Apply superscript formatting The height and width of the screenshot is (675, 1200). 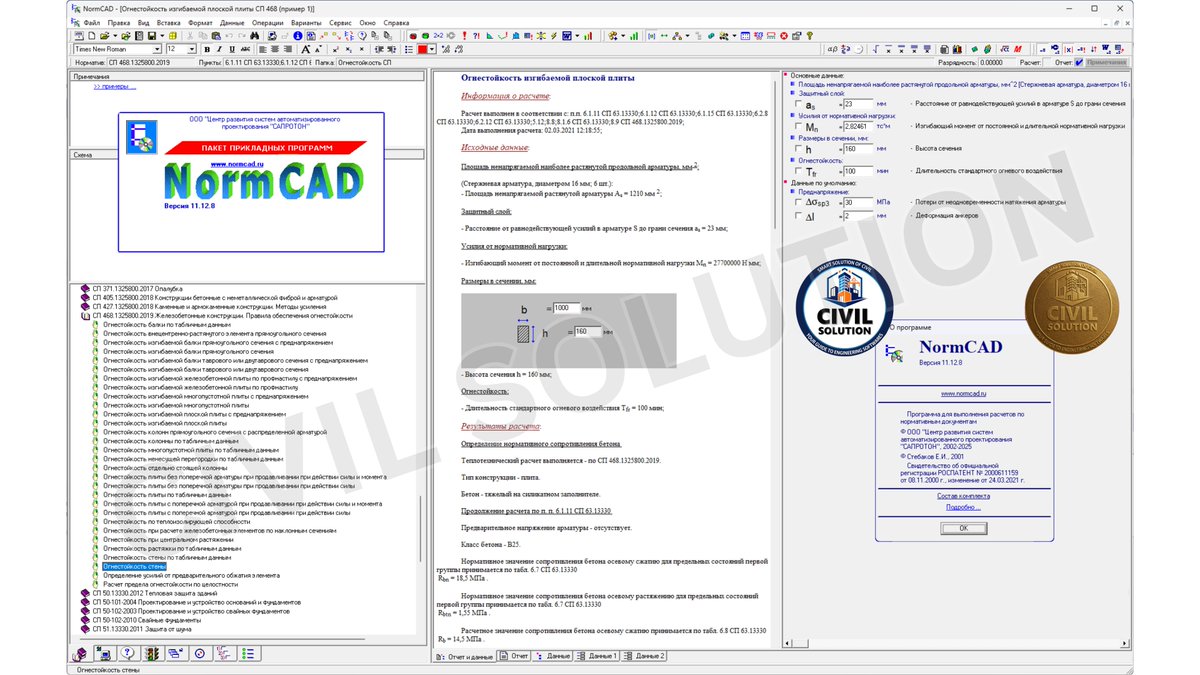(x=336, y=49)
